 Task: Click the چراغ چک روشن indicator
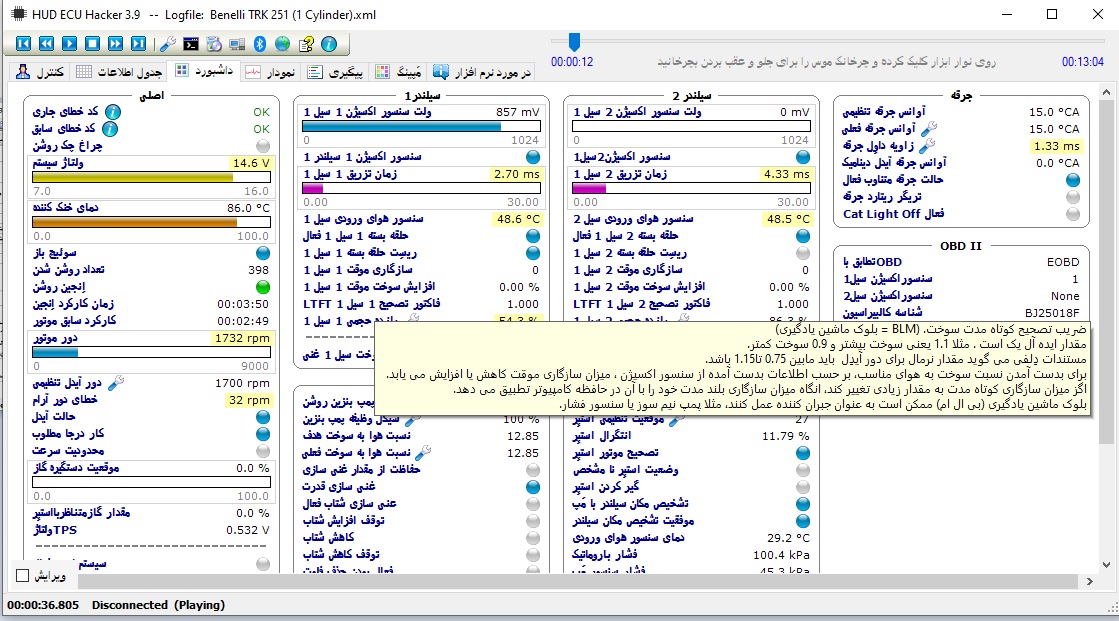coord(263,146)
